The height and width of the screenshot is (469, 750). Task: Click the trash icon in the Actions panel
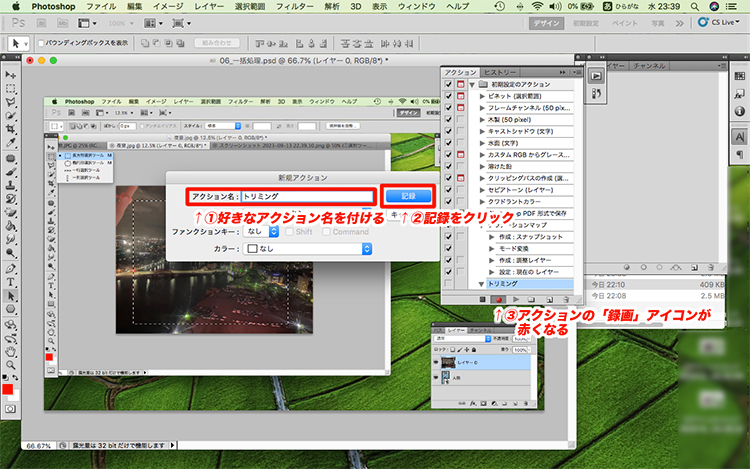pos(566,299)
